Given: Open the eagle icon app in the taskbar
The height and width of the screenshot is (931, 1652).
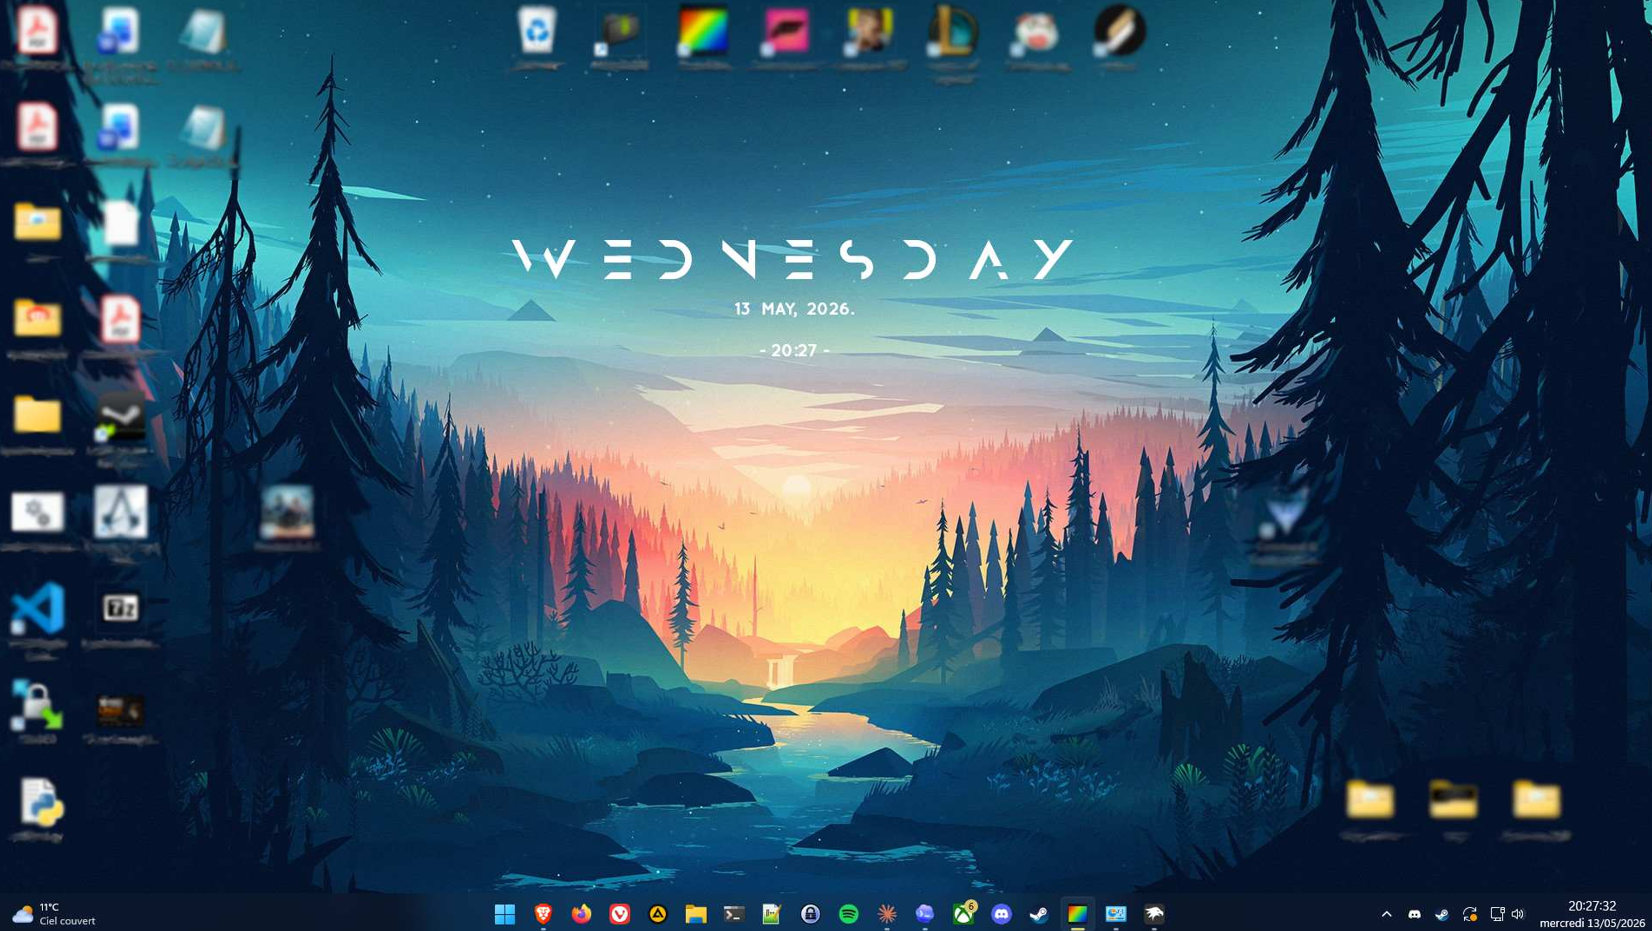Looking at the screenshot, I should (x=1154, y=914).
